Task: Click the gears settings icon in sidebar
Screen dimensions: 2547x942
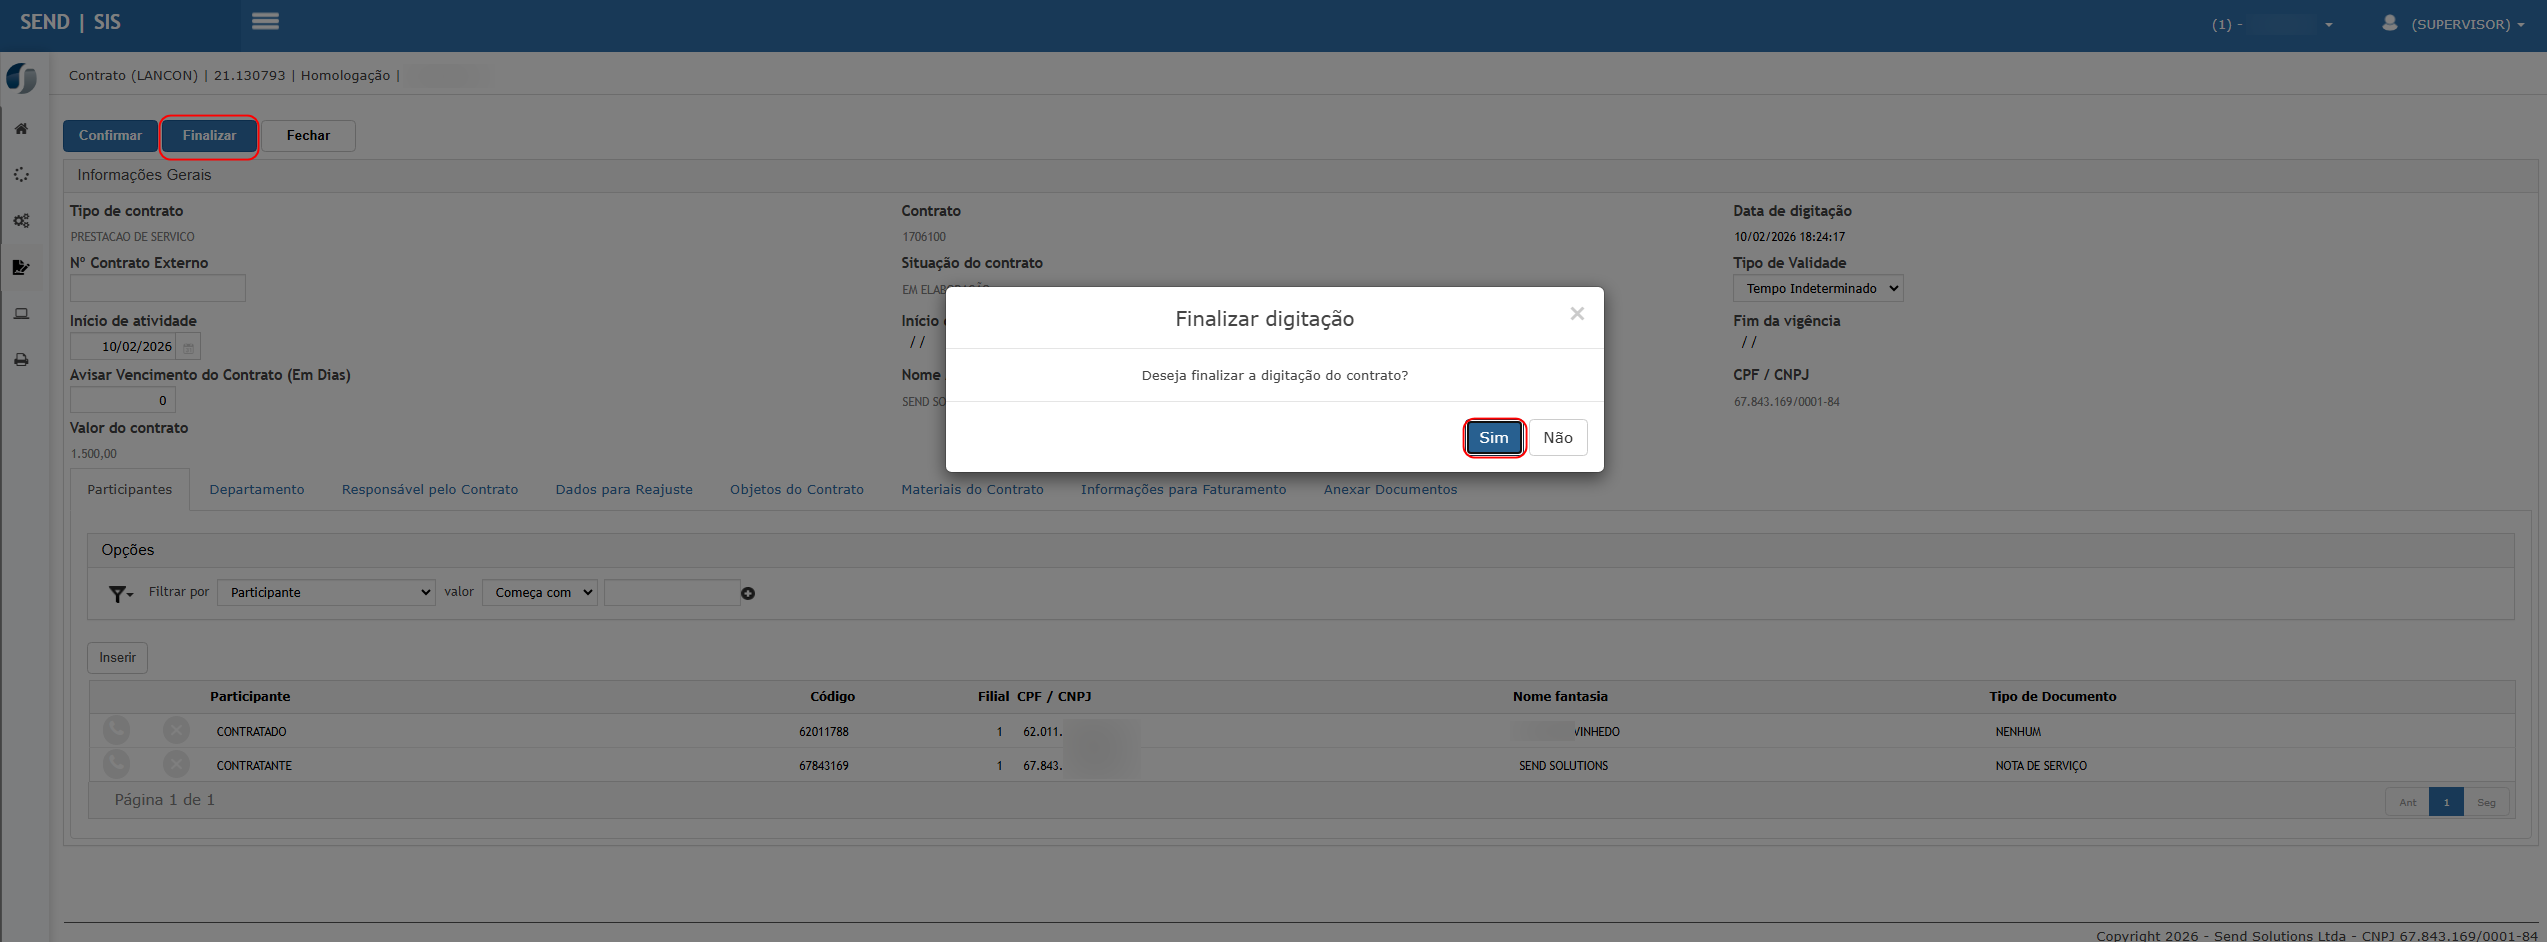Action: (21, 221)
